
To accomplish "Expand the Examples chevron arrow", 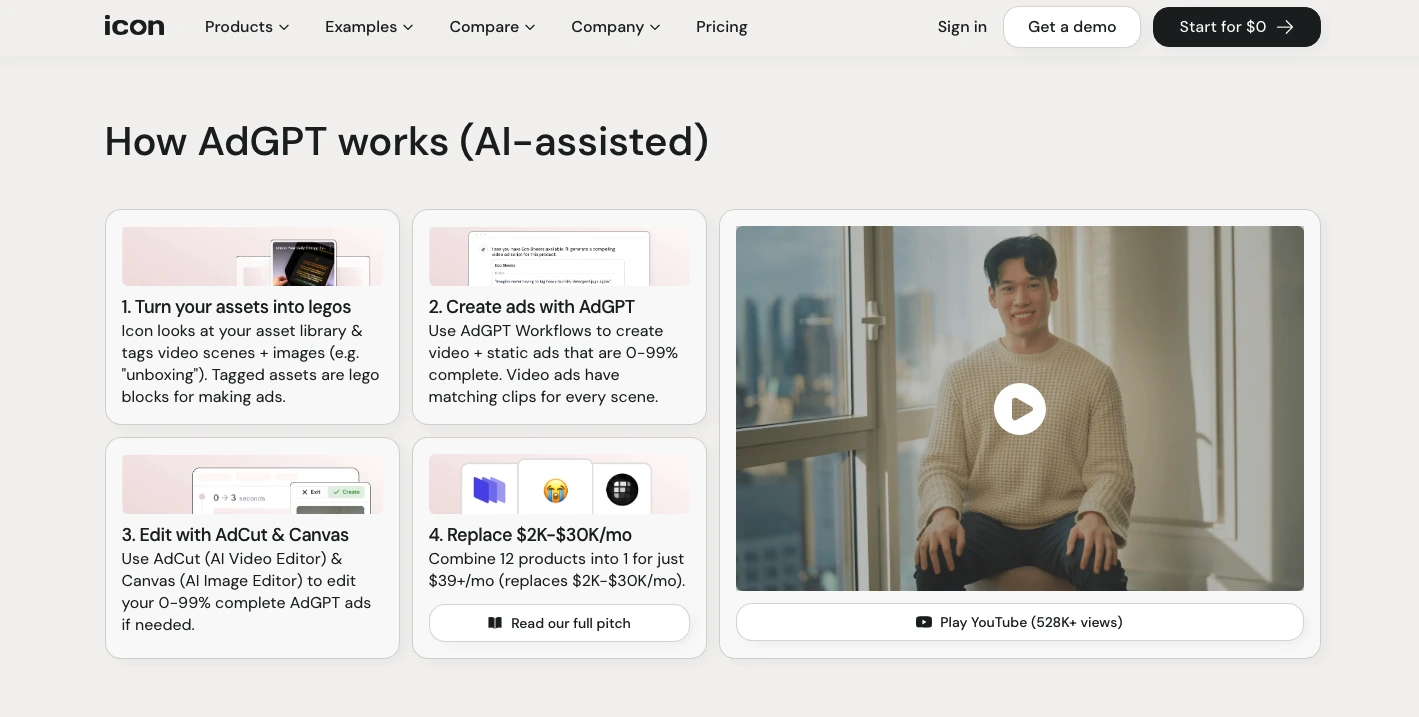I will click(x=408, y=27).
